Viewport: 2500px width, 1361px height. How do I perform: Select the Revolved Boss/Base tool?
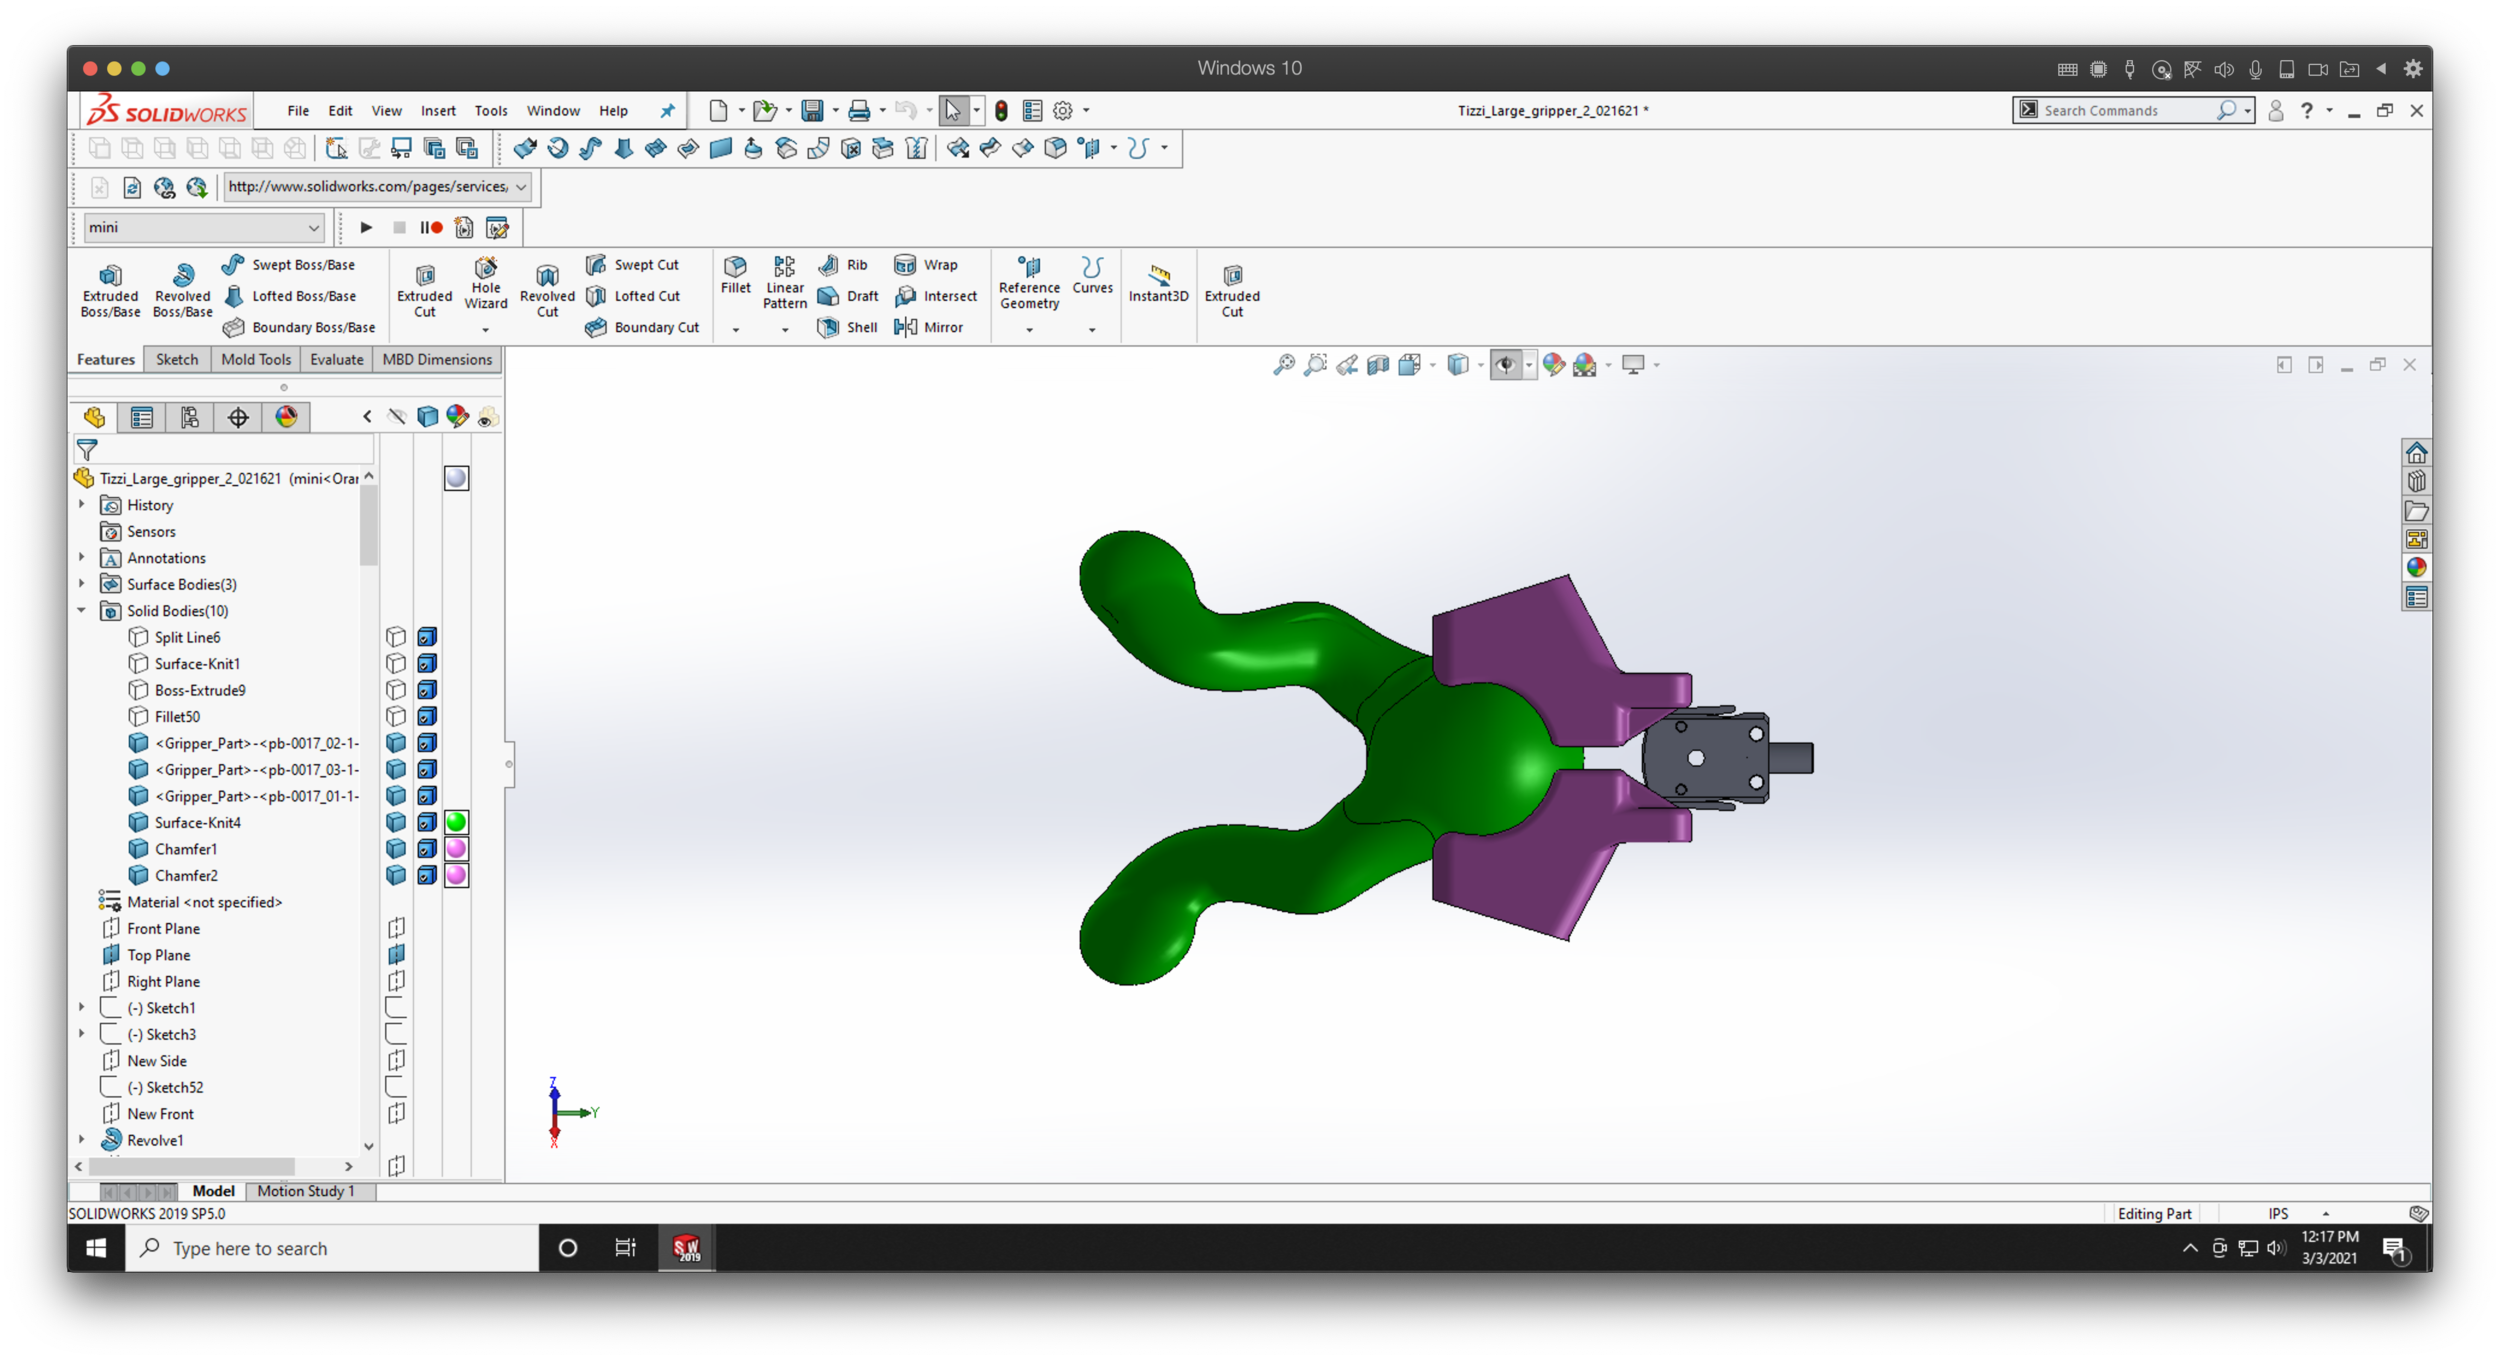[x=182, y=291]
